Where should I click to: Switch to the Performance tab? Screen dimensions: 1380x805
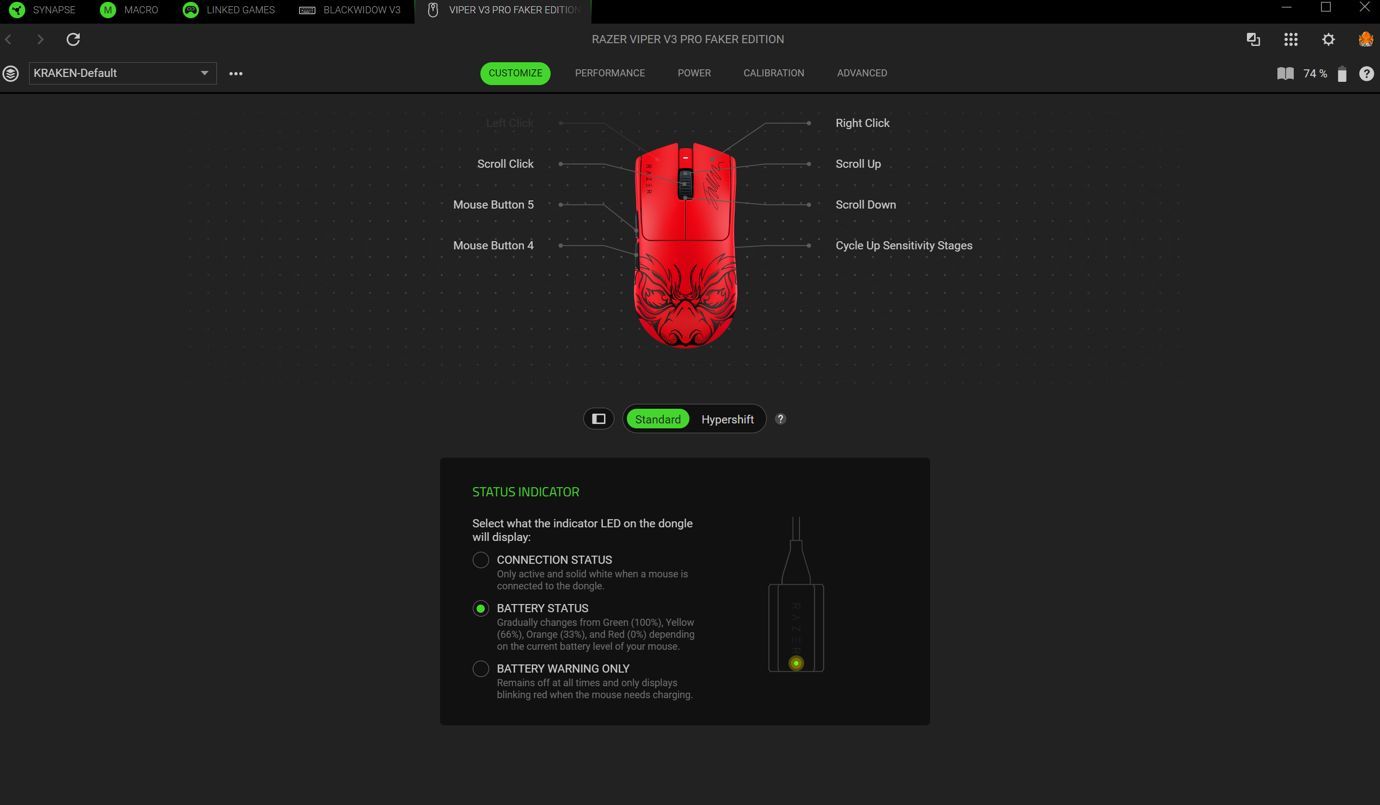tap(609, 73)
